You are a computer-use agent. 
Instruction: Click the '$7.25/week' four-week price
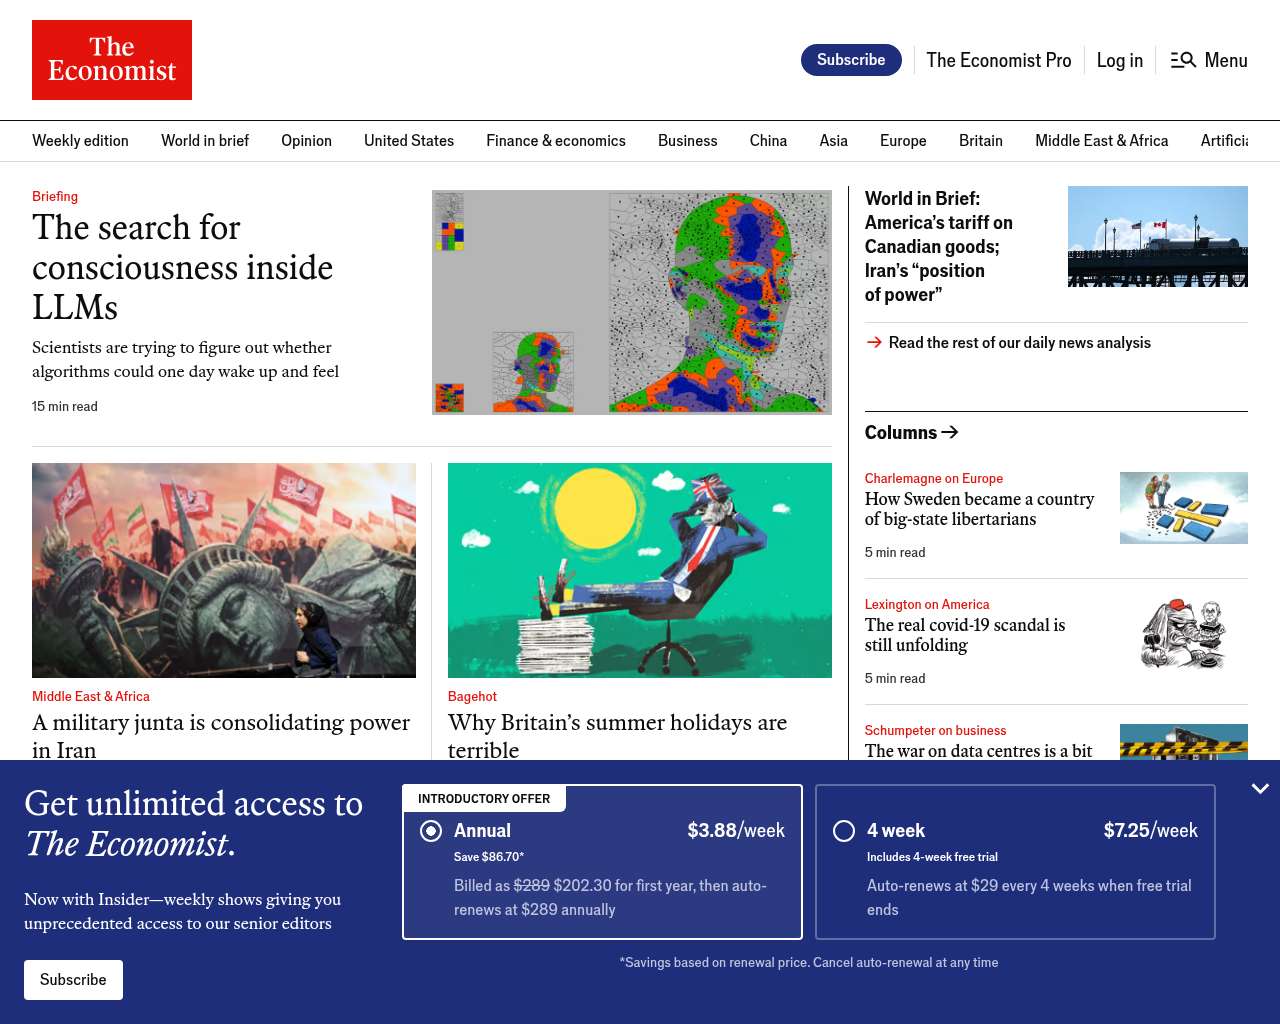pos(1151,830)
